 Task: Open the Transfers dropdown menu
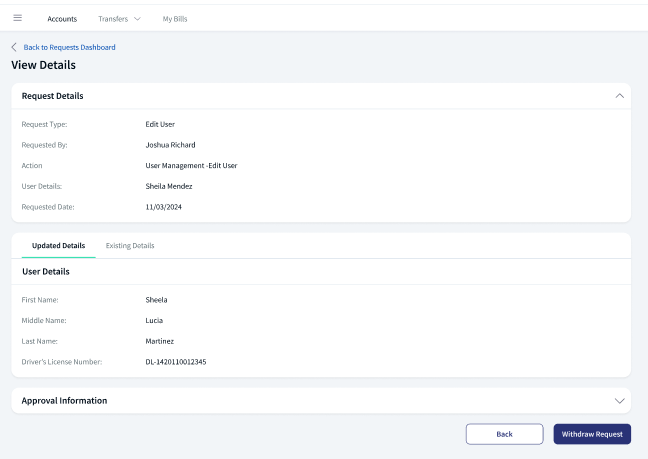coord(119,19)
